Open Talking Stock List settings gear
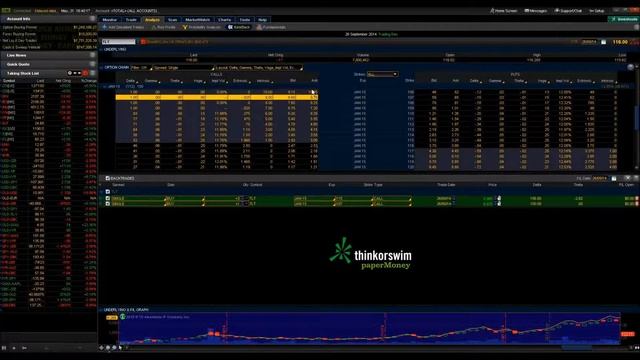 click(70, 73)
